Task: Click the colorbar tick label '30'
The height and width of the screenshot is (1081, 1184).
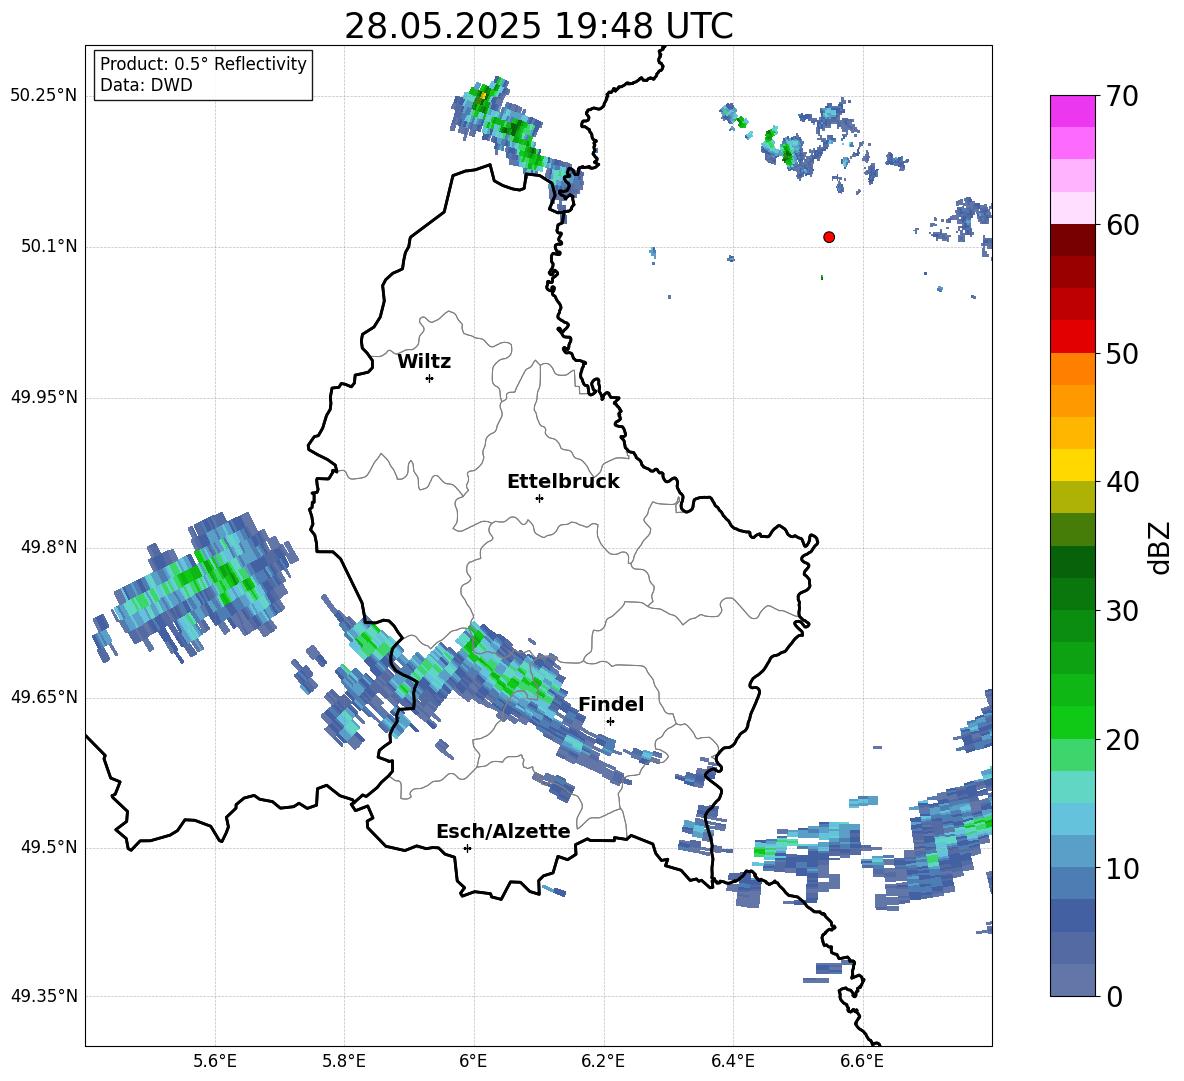Action: pyautogui.click(x=1122, y=611)
